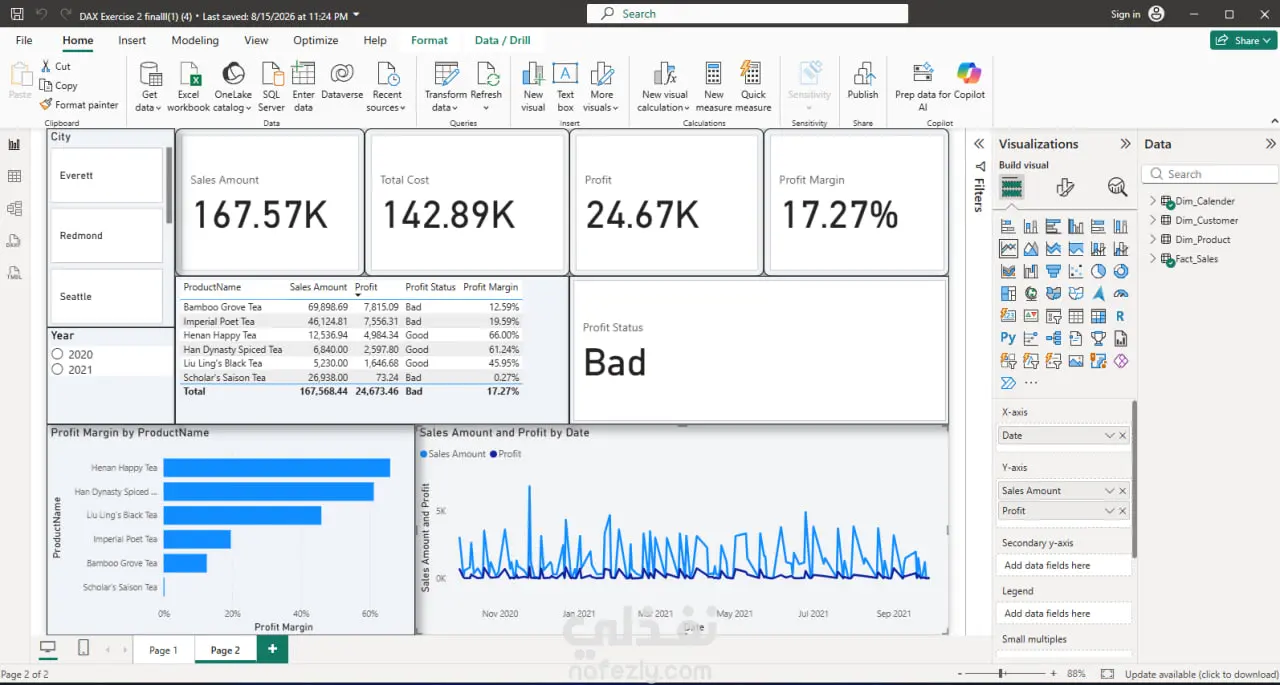Screen dimensions: 1280x685
Task: Open the View ribbon tab
Action: pos(256,41)
